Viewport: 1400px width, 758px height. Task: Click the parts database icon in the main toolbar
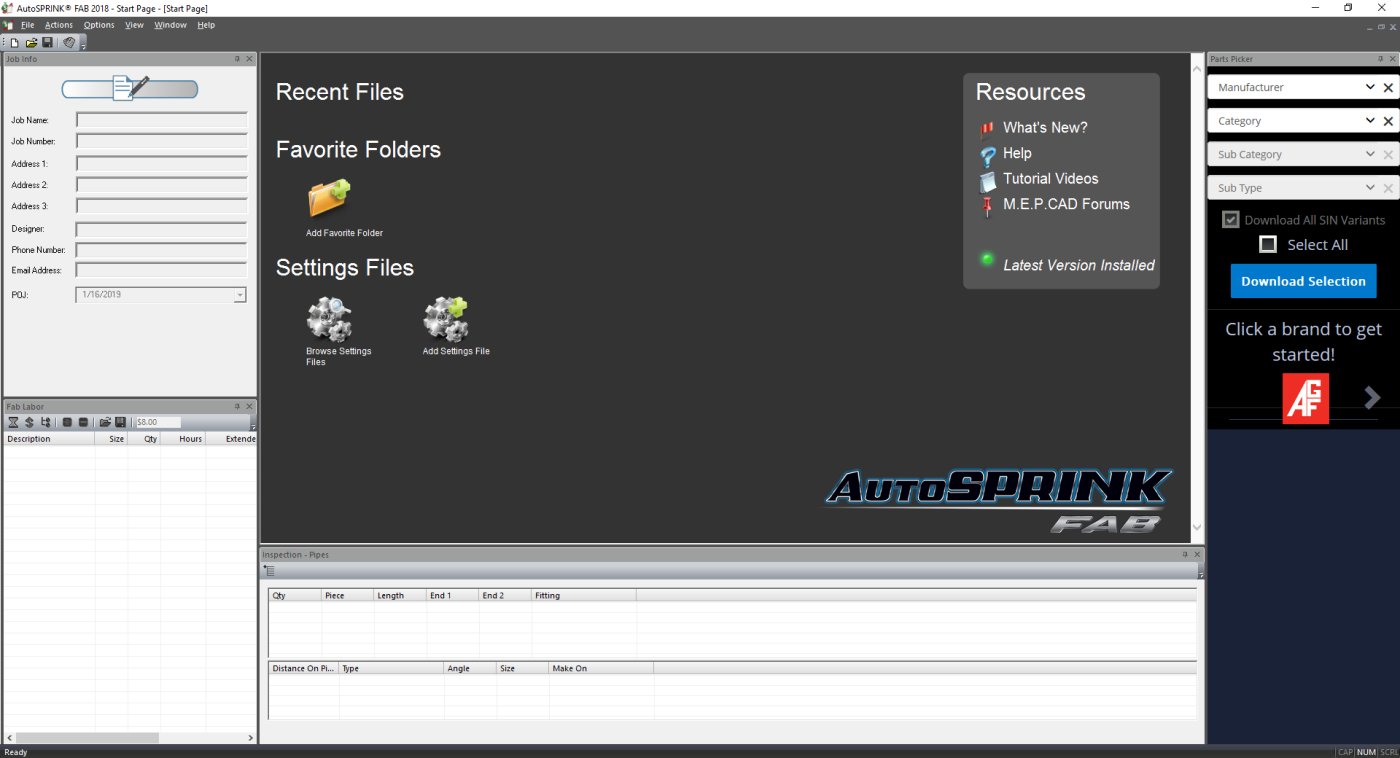[x=69, y=43]
